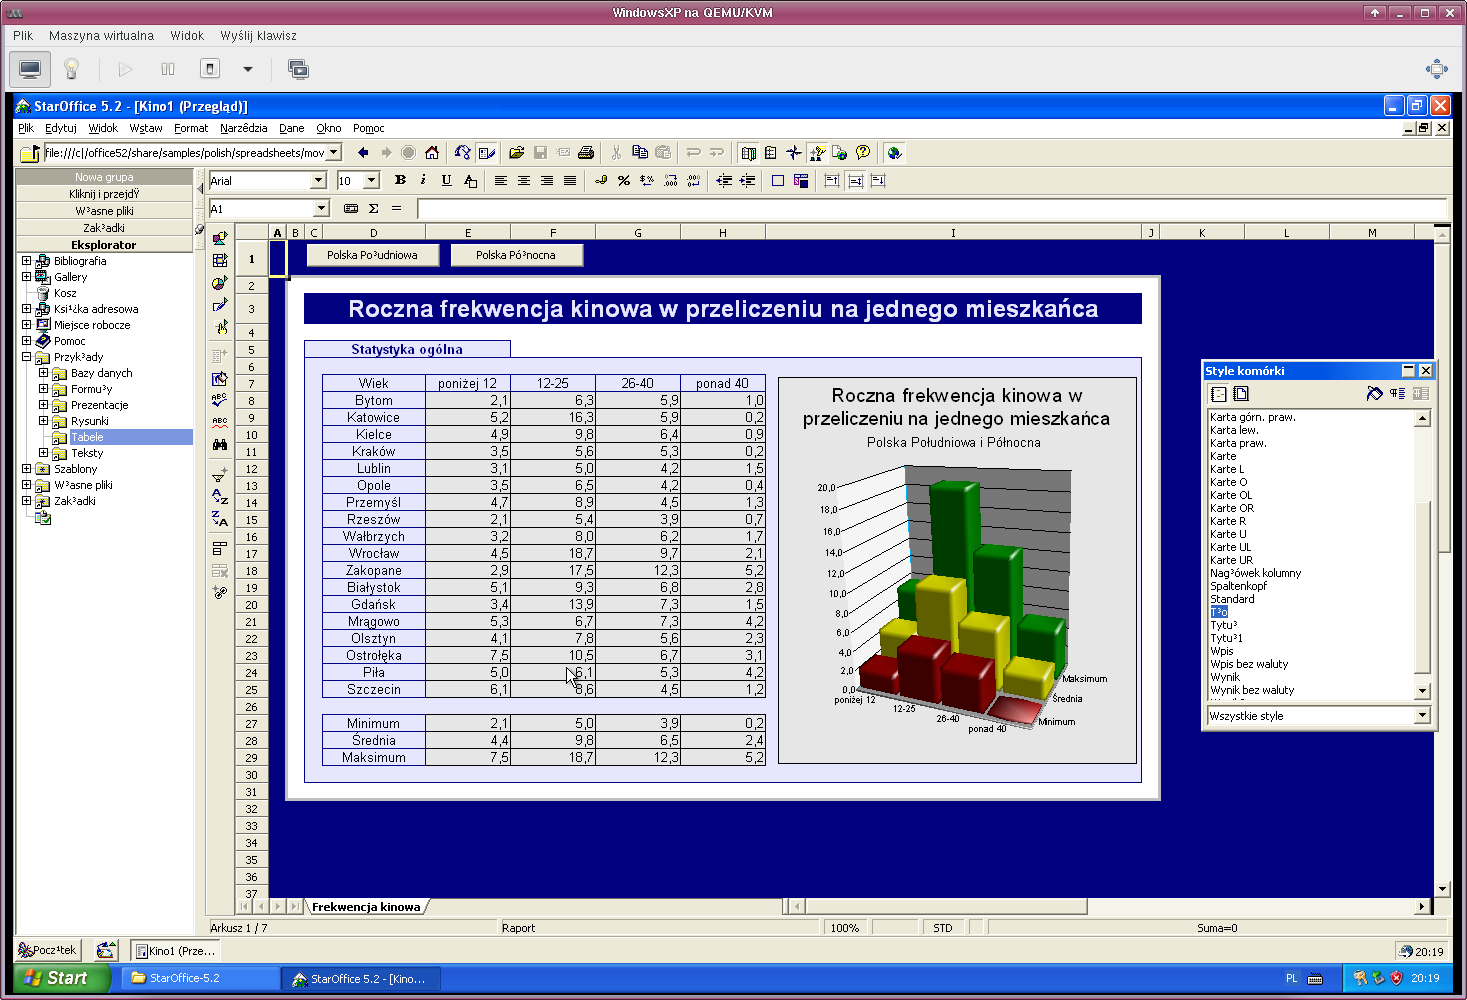
Task: Open the Arial font name dropdown
Action: (319, 181)
